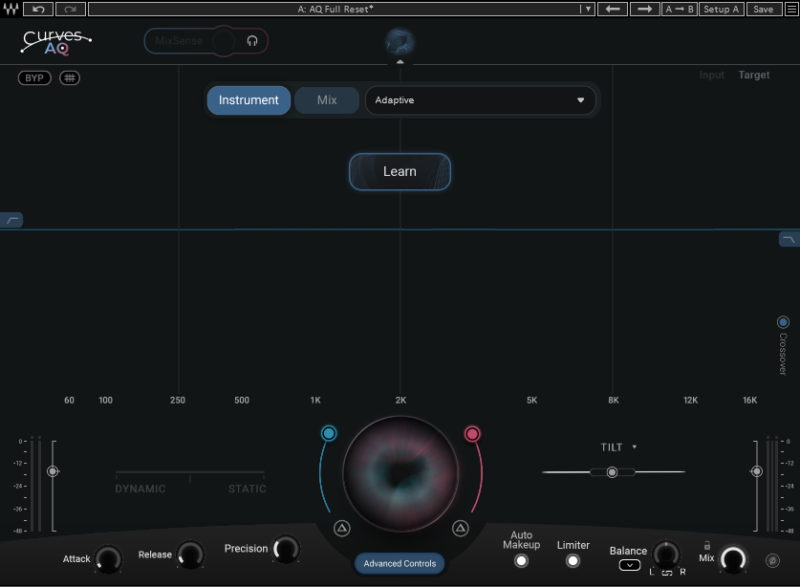This screenshot has width=800, height=587.
Task: Click the redo arrow in top bar
Action: point(70,9)
